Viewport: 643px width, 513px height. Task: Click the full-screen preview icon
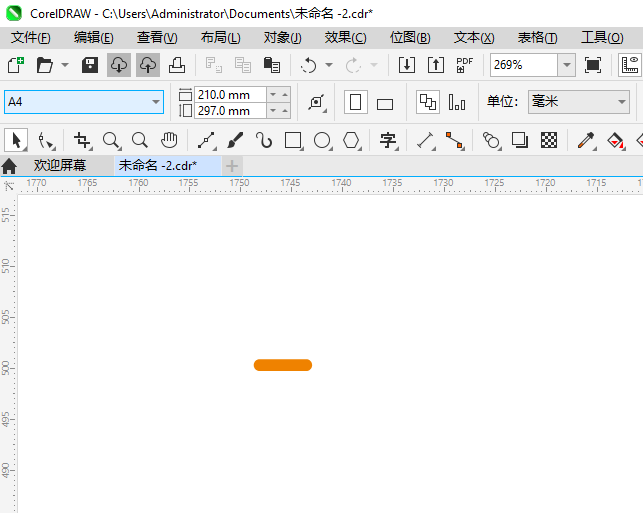tap(593, 65)
